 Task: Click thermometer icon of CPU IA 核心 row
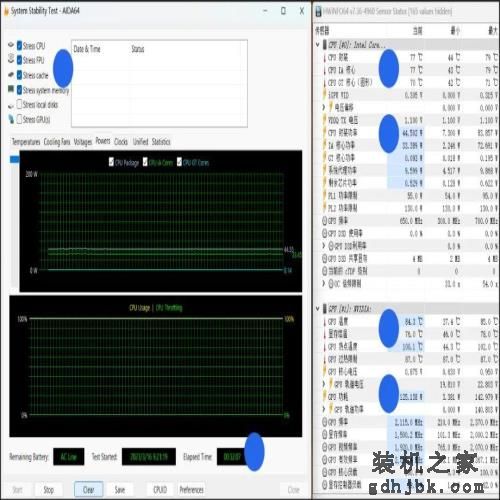(324, 70)
